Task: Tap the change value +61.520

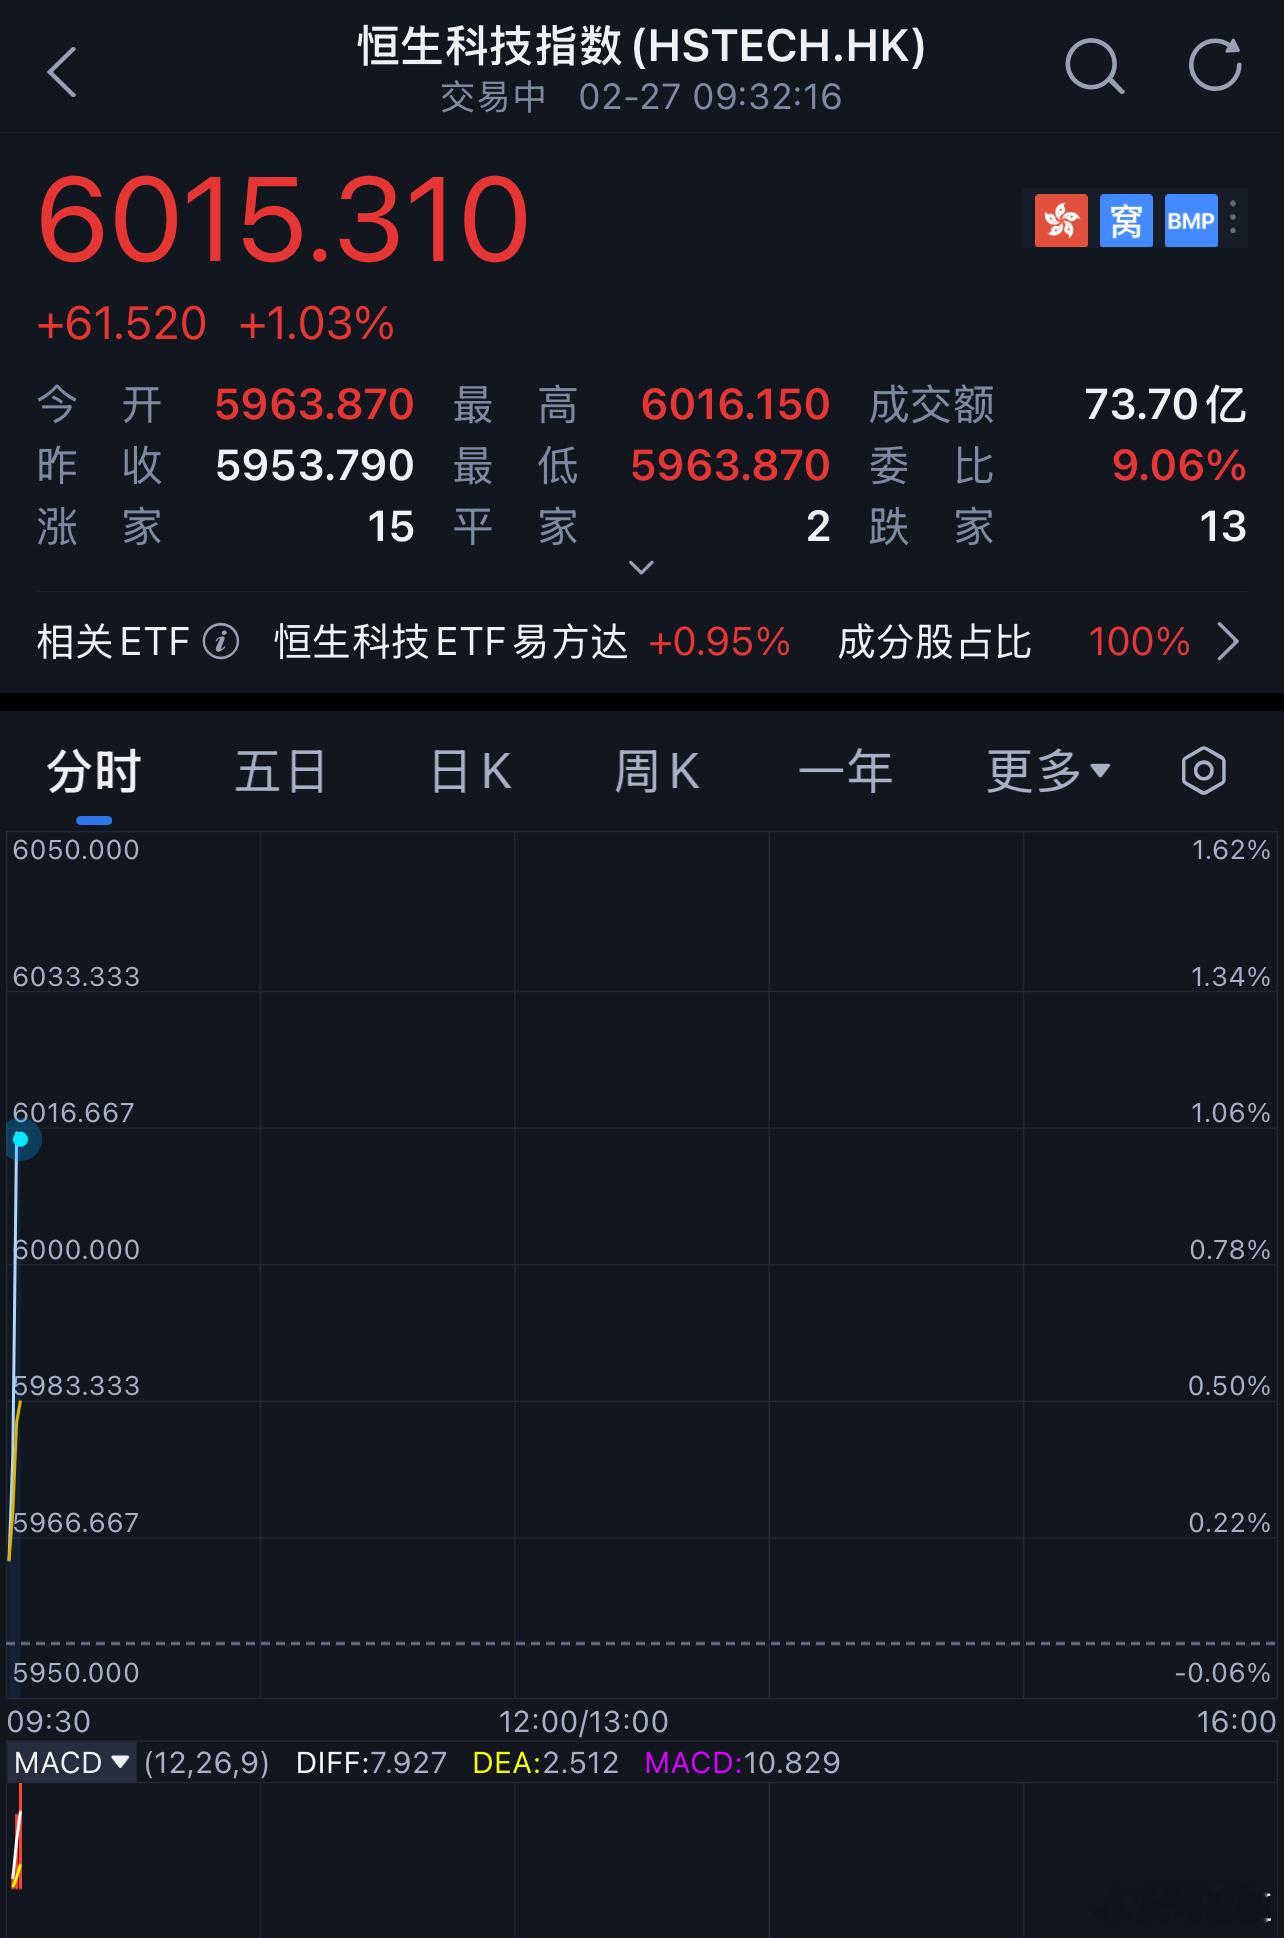Action: point(122,324)
